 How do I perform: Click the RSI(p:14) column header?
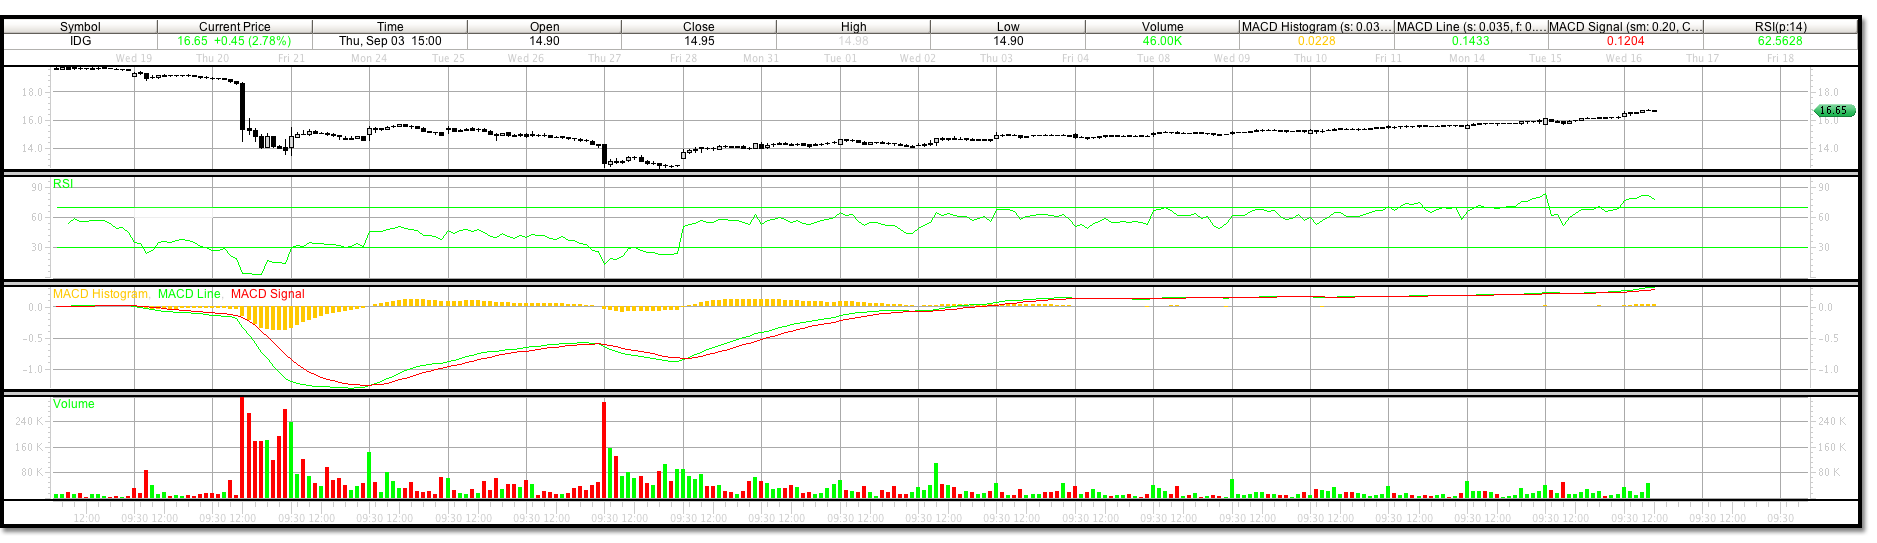[1780, 27]
